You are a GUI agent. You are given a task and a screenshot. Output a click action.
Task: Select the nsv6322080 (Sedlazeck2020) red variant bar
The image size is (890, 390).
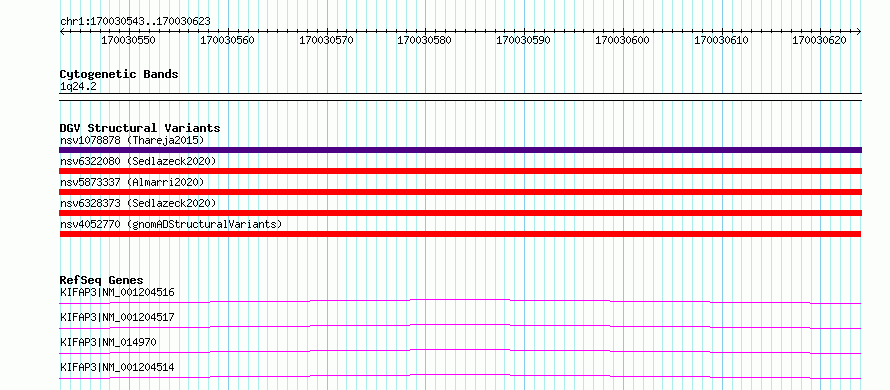(460, 171)
